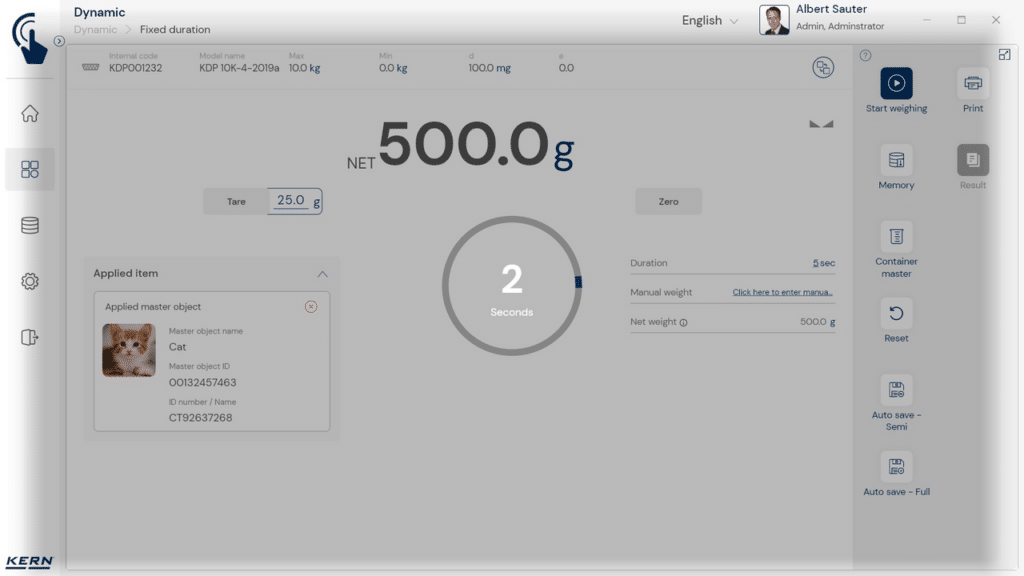1024x576 pixels.
Task: Go to the Home sidebar icon
Action: pyautogui.click(x=30, y=114)
